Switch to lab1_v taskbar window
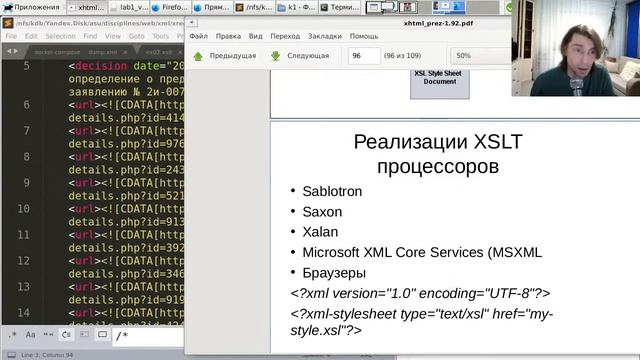The width and height of the screenshot is (640, 360). point(129,7)
